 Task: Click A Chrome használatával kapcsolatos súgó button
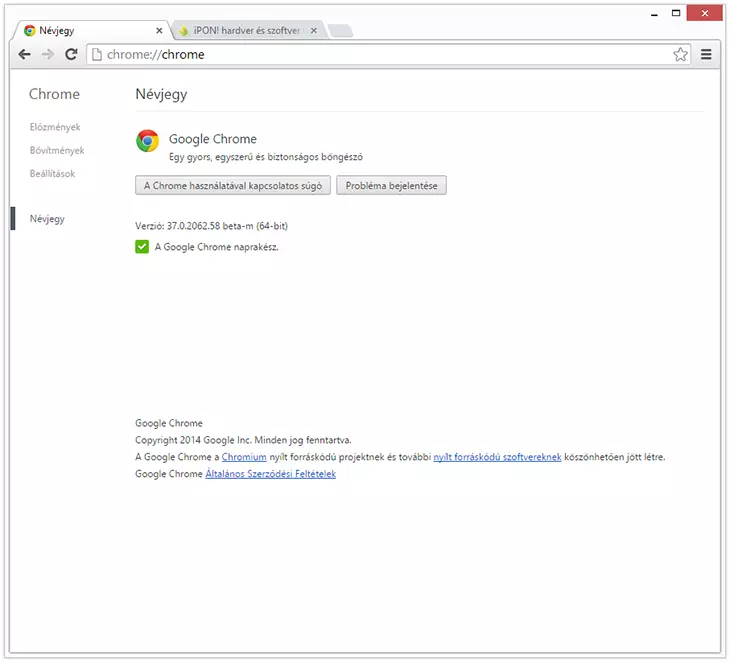click(233, 185)
